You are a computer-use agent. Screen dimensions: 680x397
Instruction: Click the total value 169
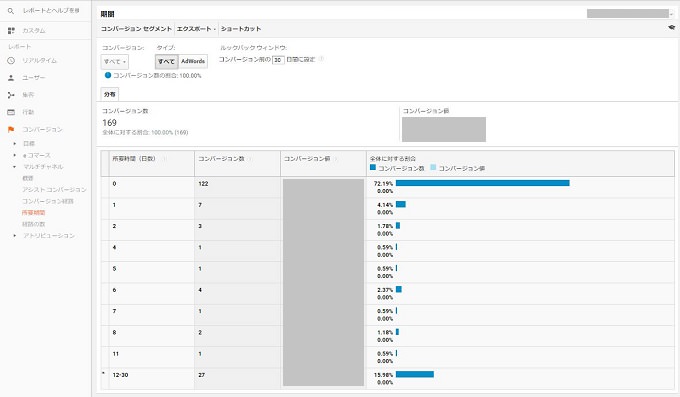(x=109, y=123)
